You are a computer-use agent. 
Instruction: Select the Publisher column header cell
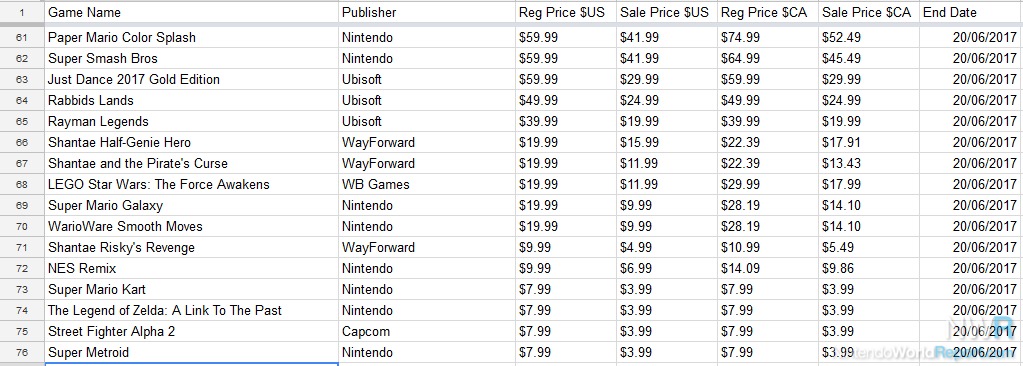(x=427, y=12)
